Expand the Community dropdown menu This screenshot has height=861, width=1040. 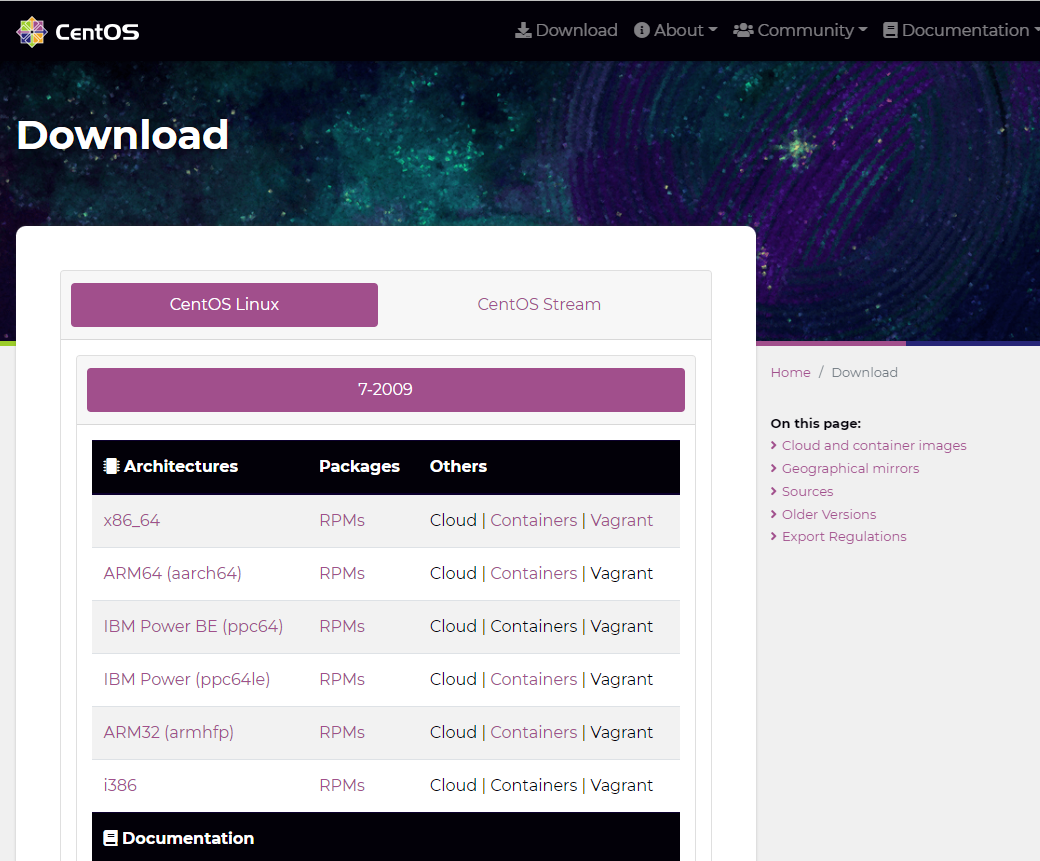[800, 31]
